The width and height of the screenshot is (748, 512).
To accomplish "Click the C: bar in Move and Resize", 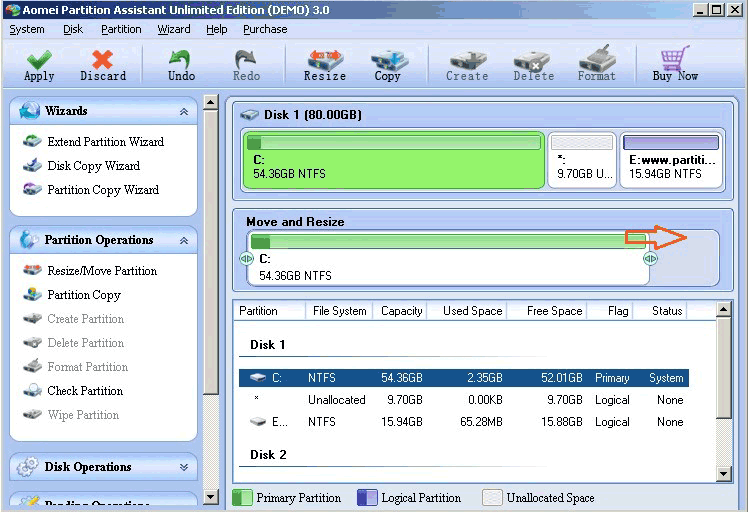I will tap(448, 241).
